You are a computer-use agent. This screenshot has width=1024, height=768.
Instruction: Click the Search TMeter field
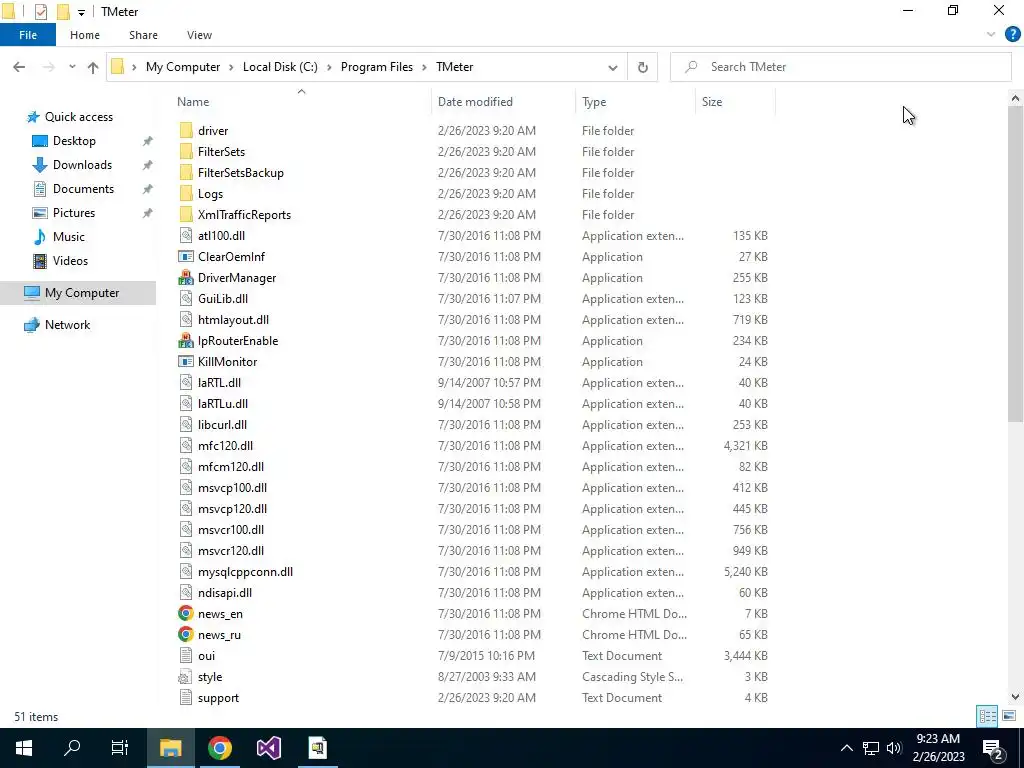840,67
